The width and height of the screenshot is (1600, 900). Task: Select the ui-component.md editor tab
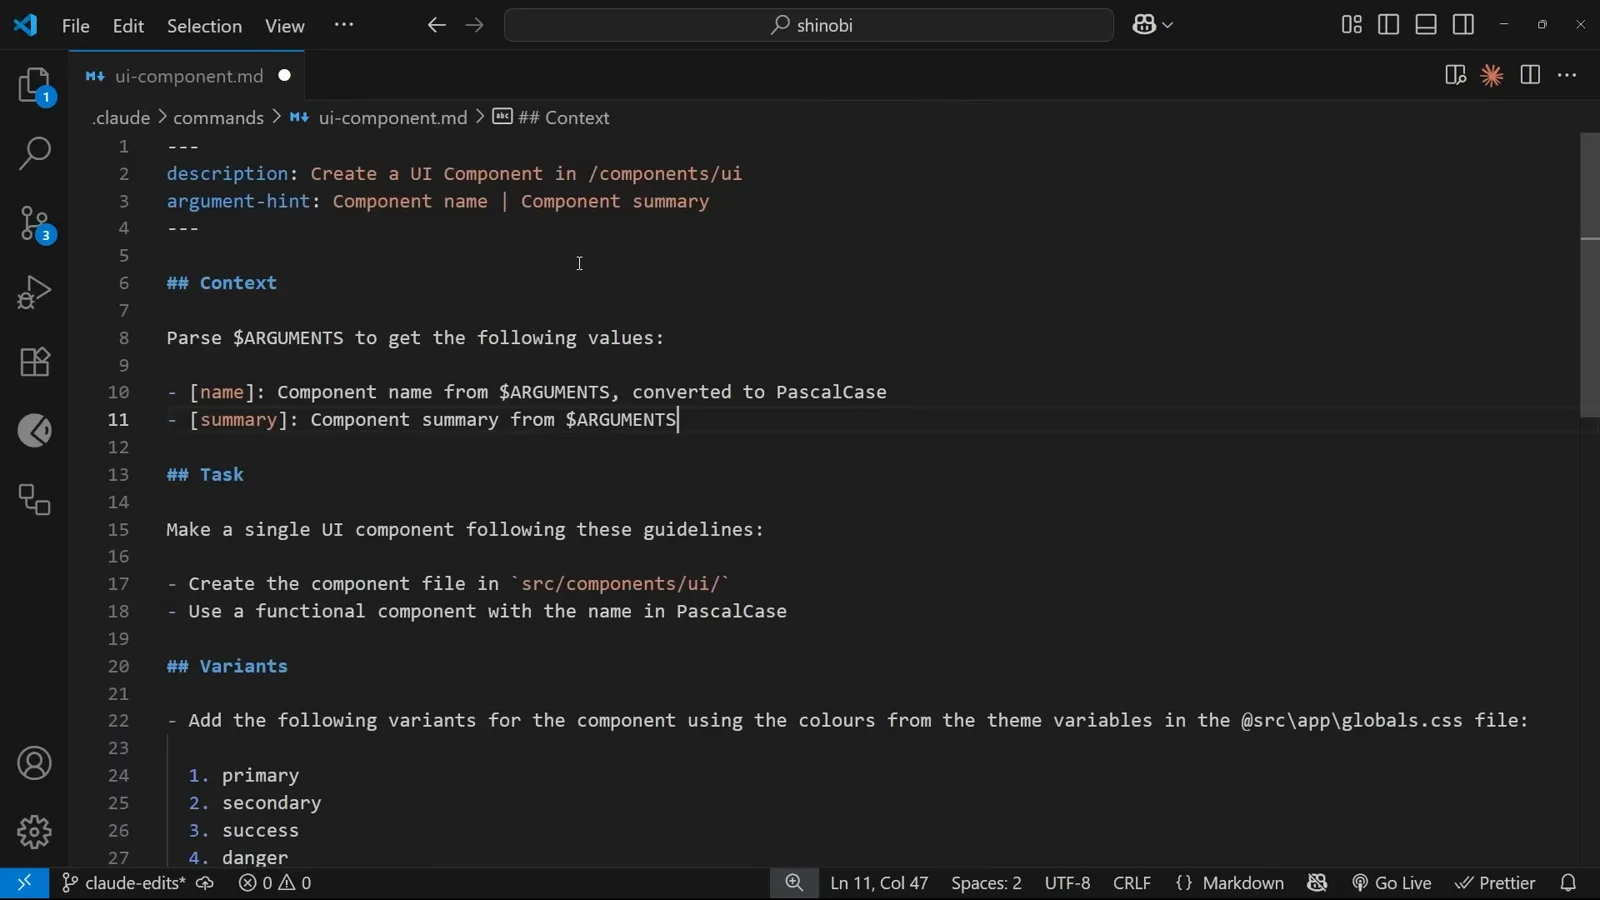tap(187, 76)
